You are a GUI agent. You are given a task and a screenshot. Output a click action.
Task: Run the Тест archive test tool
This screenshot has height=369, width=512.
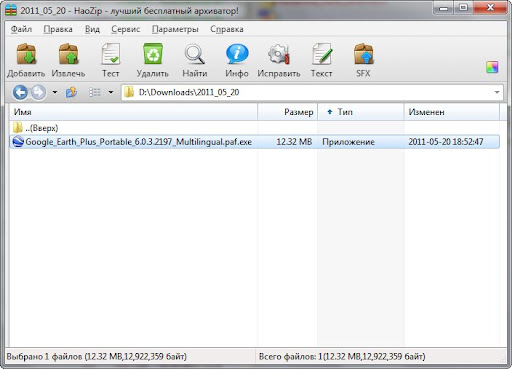click(110, 54)
